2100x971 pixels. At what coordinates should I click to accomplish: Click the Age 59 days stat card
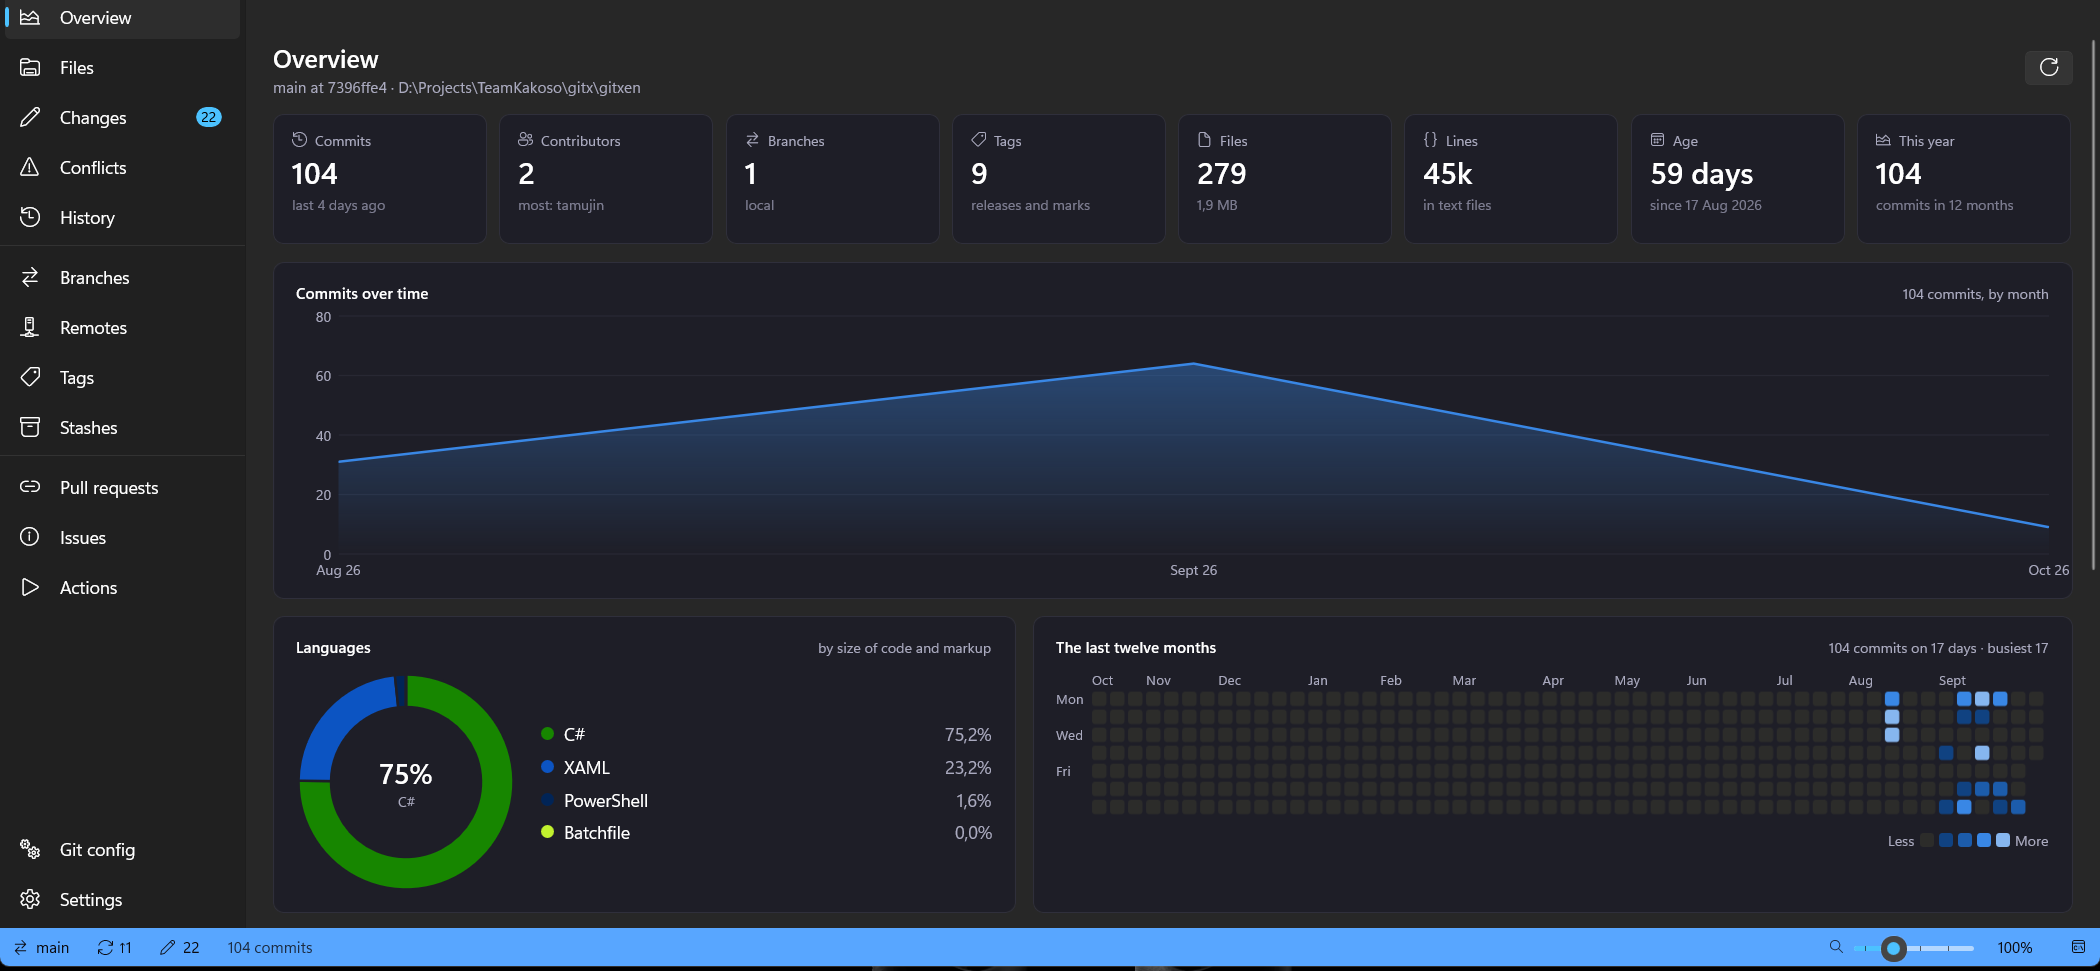tap(1738, 179)
